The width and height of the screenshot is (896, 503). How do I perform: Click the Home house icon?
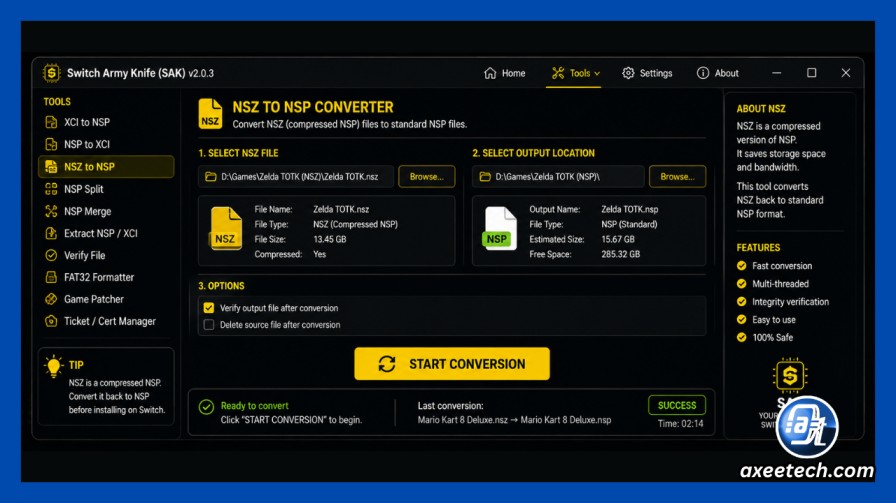coord(490,73)
